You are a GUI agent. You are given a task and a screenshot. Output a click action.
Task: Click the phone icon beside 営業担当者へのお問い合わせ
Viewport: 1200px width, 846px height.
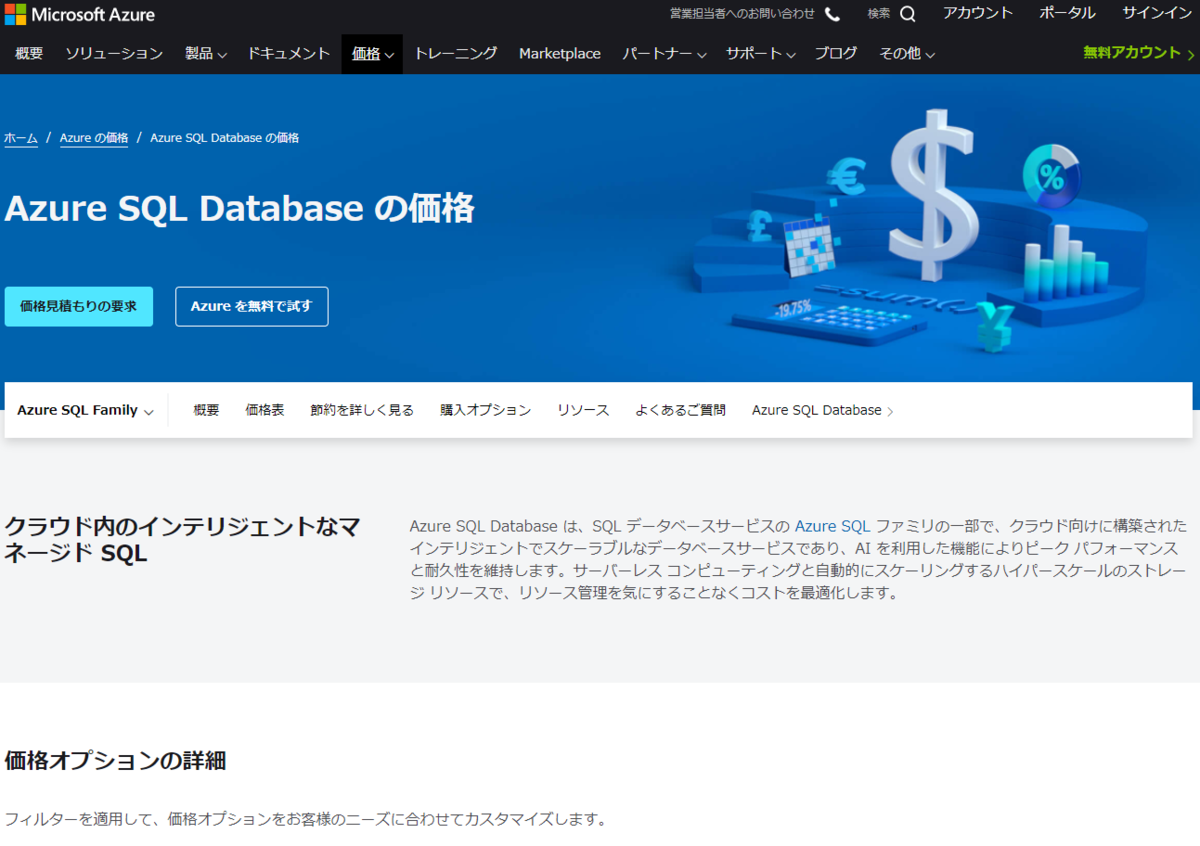[x=832, y=13]
